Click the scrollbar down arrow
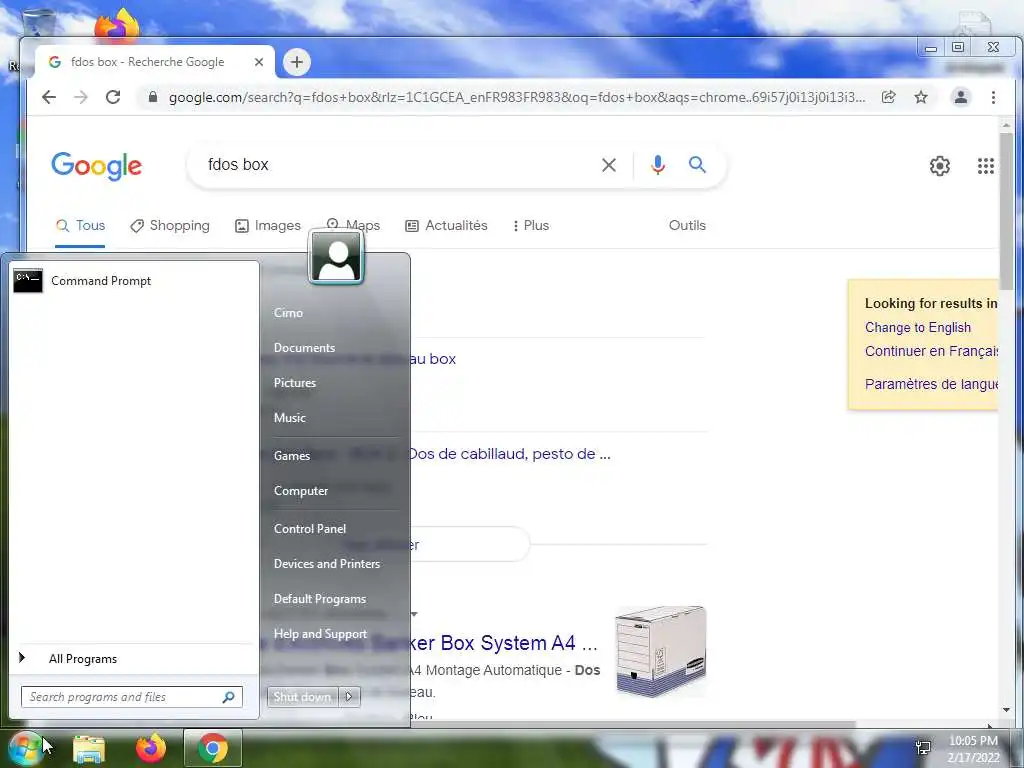1024x768 pixels. click(x=1006, y=710)
